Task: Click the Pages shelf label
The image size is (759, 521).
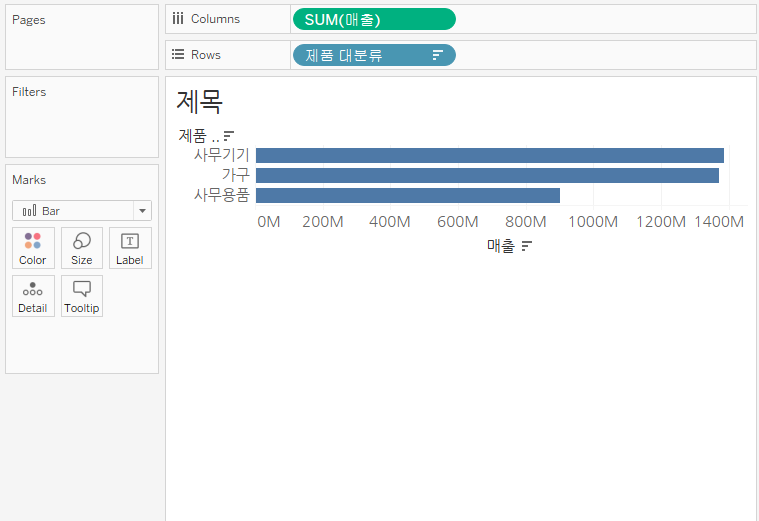Action: point(29,20)
